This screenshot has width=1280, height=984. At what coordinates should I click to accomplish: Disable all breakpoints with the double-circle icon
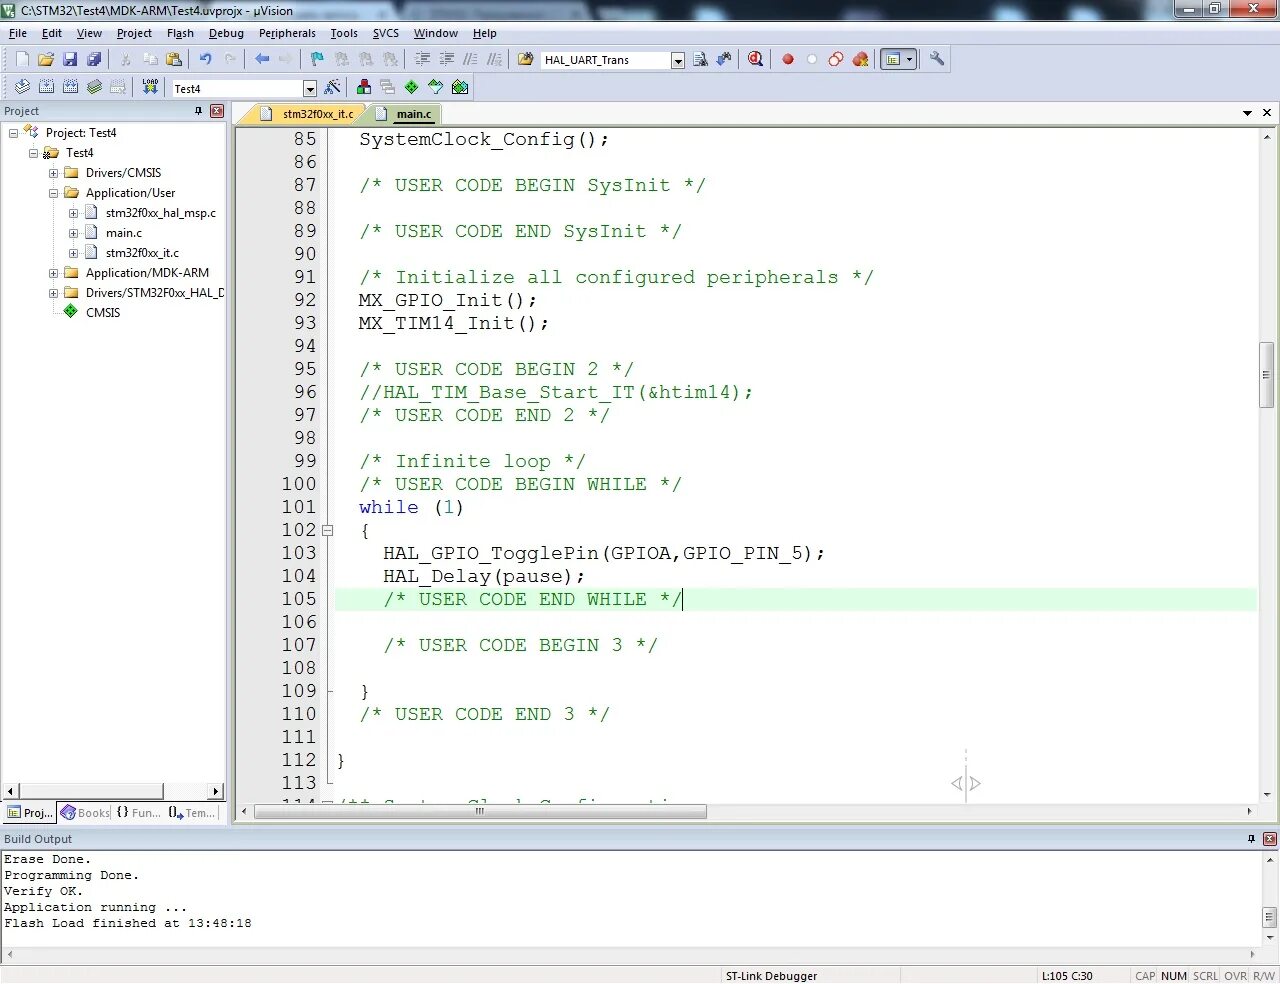836,59
